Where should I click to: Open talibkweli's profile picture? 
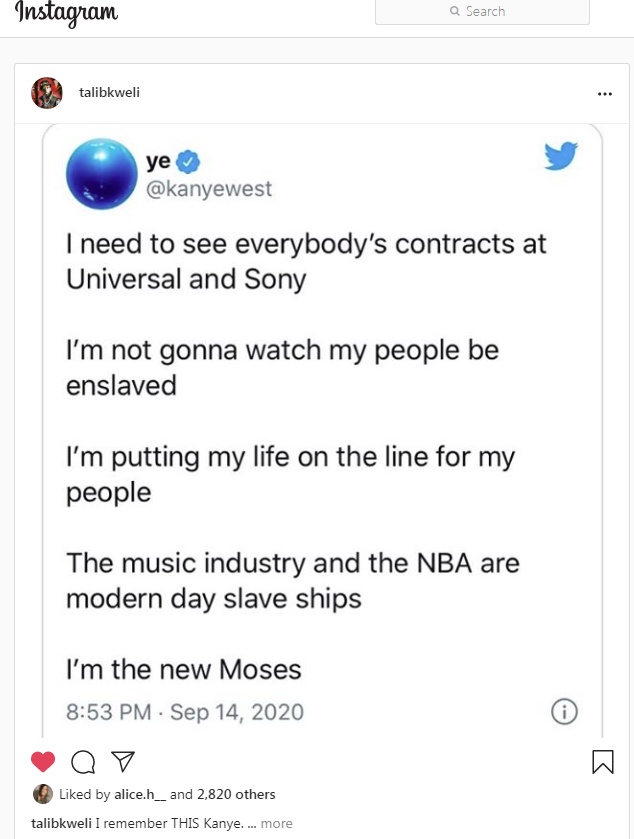coord(47,93)
